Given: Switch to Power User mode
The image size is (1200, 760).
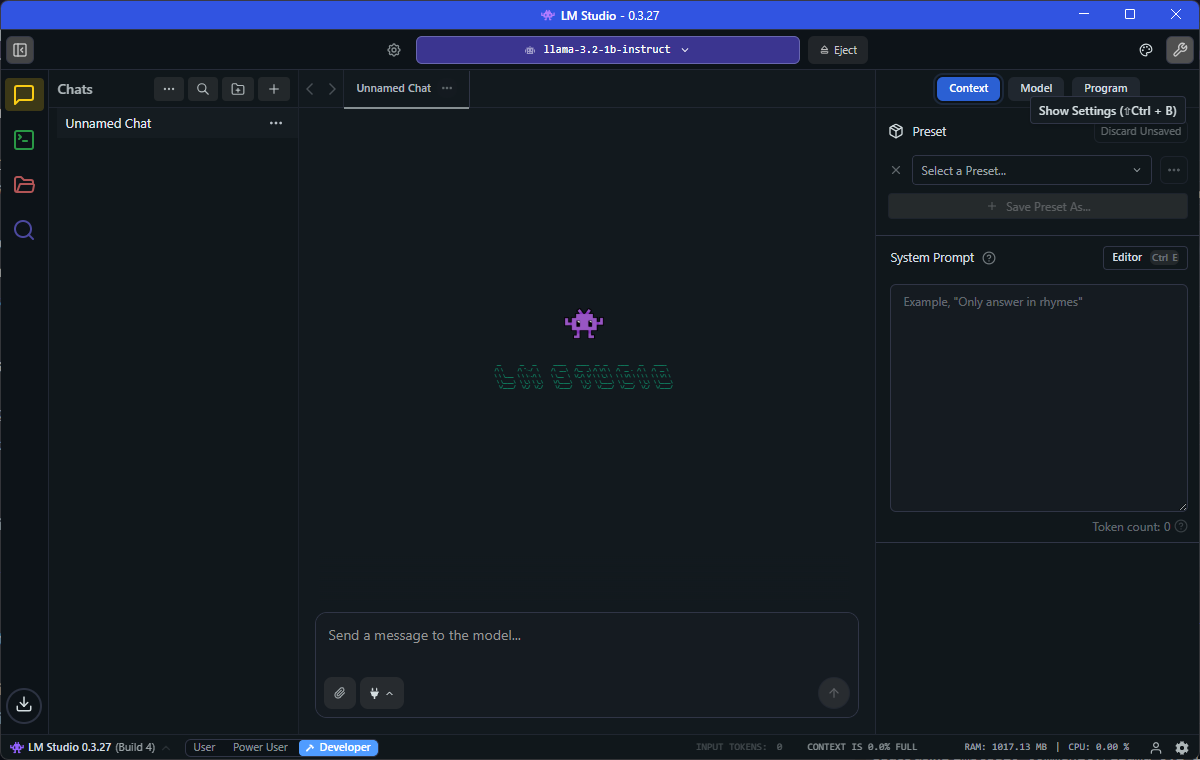Looking at the screenshot, I should coord(260,748).
